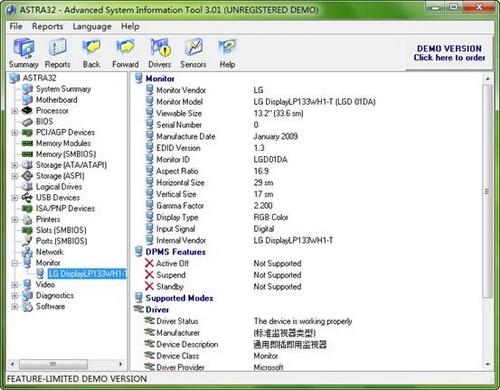500x390 pixels.
Task: Open the Summary toolbar icon
Action: (x=23, y=53)
